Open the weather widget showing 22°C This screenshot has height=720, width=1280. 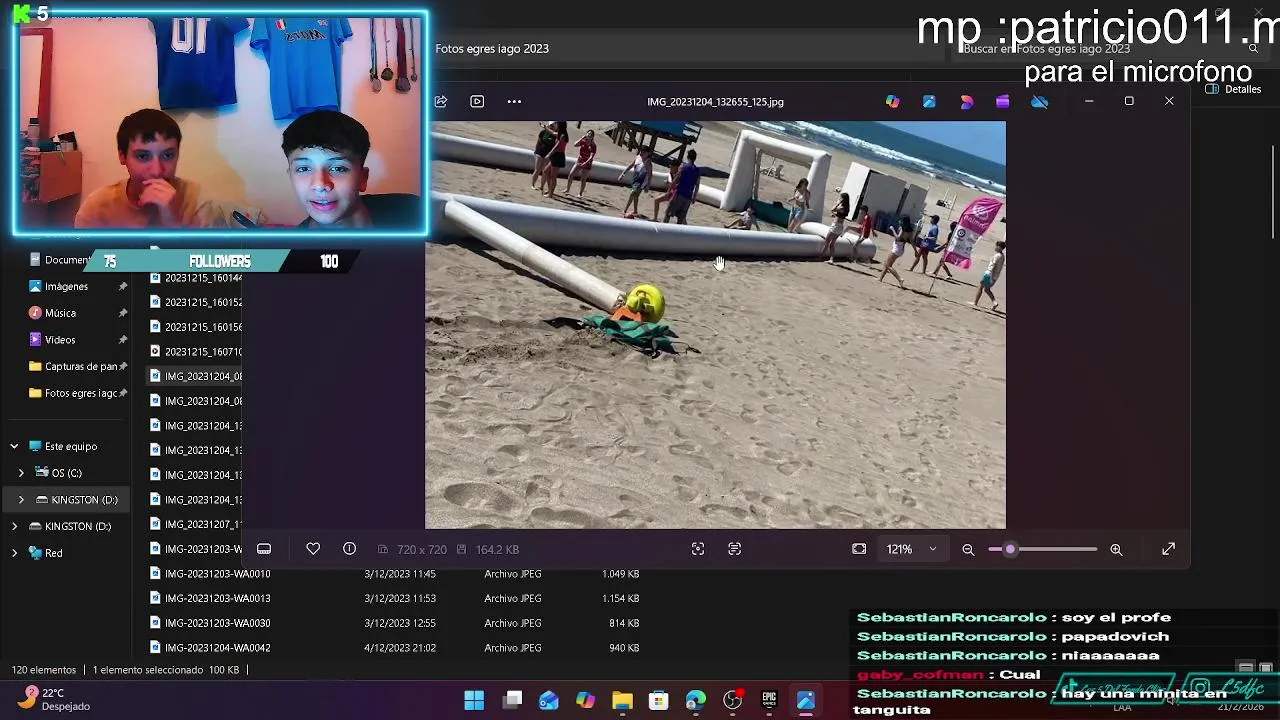[x=56, y=699]
